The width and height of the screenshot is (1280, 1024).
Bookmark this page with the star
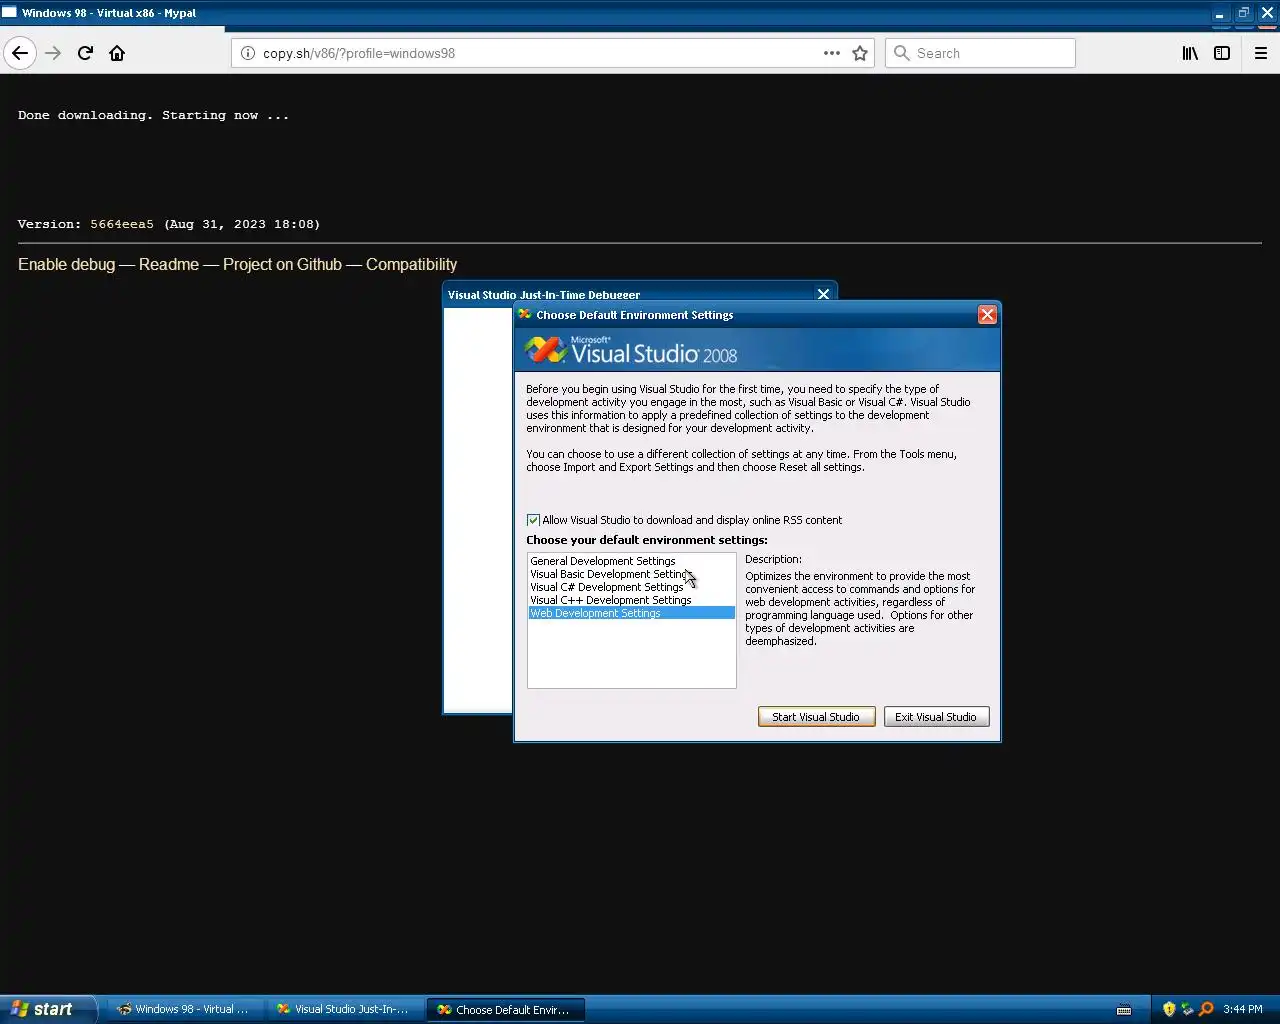click(860, 53)
